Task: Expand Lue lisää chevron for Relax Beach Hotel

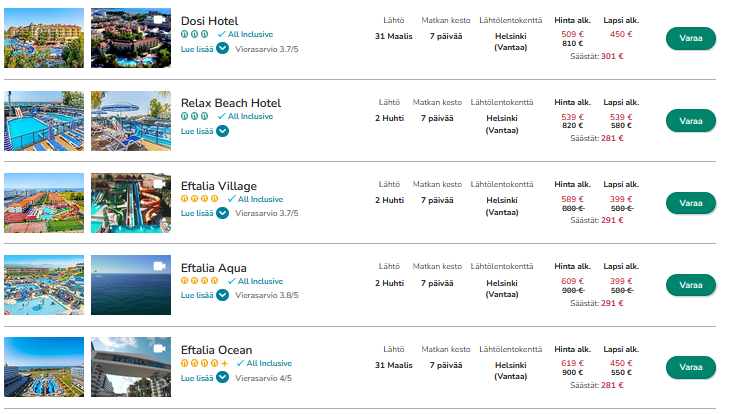Action: [x=223, y=131]
